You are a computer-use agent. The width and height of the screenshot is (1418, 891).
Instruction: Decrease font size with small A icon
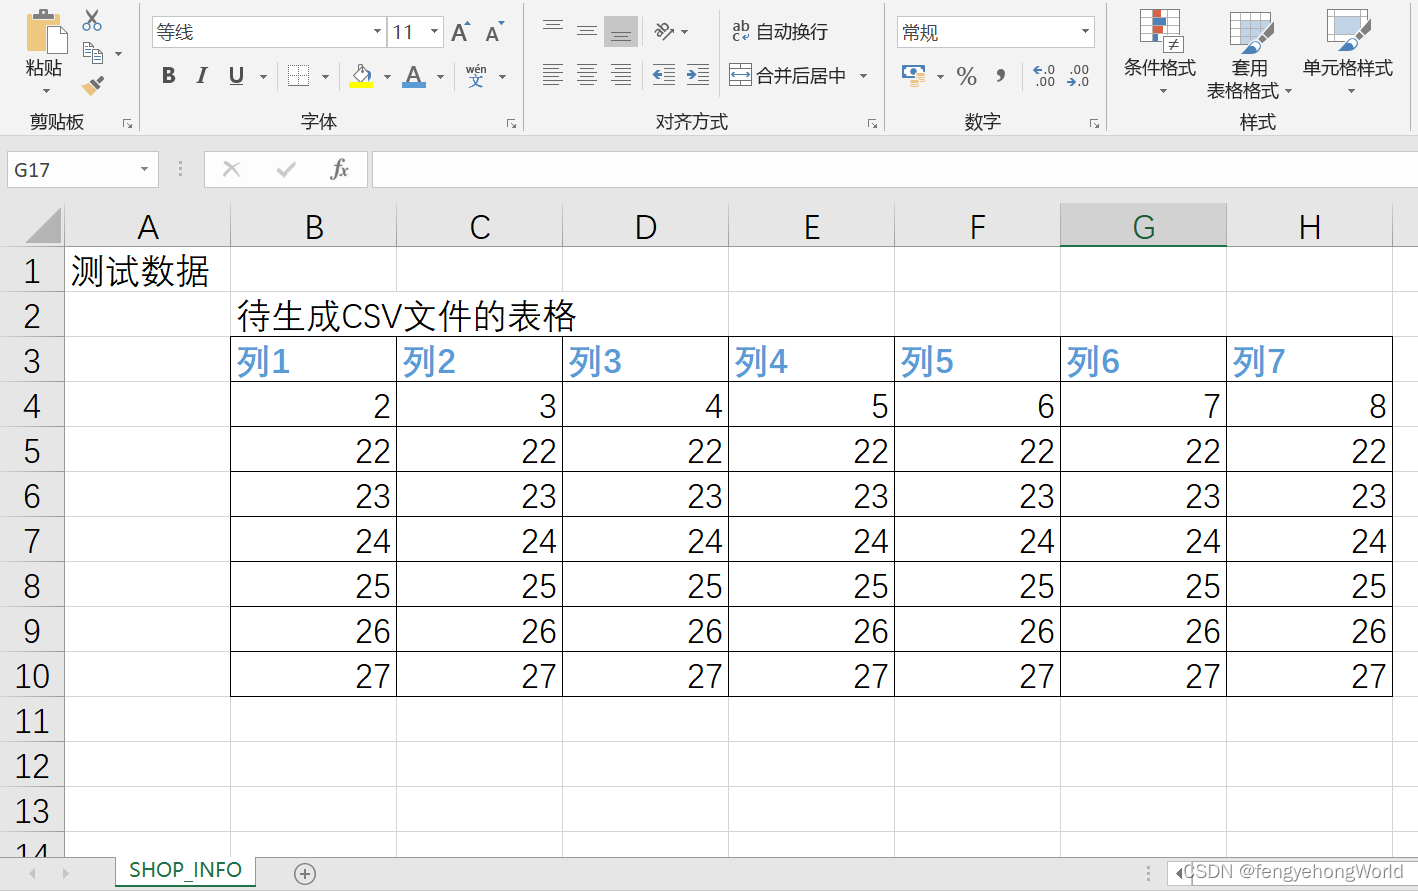pos(494,32)
